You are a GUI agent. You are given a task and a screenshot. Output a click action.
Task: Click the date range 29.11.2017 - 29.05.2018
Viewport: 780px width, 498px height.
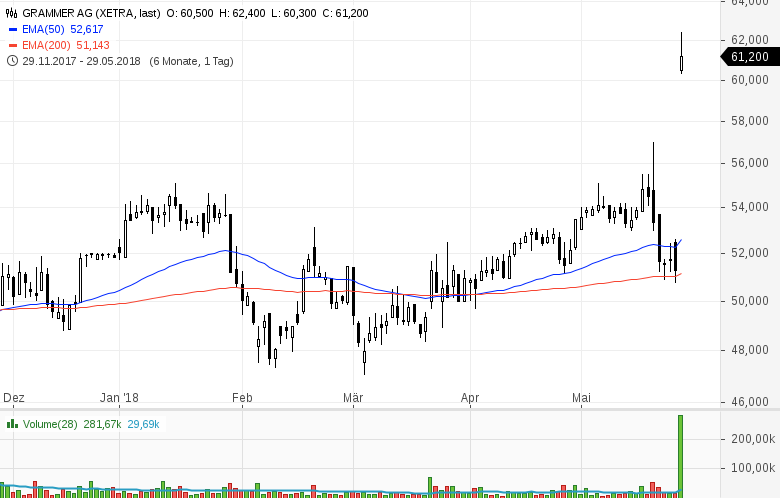pyautogui.click(x=82, y=61)
